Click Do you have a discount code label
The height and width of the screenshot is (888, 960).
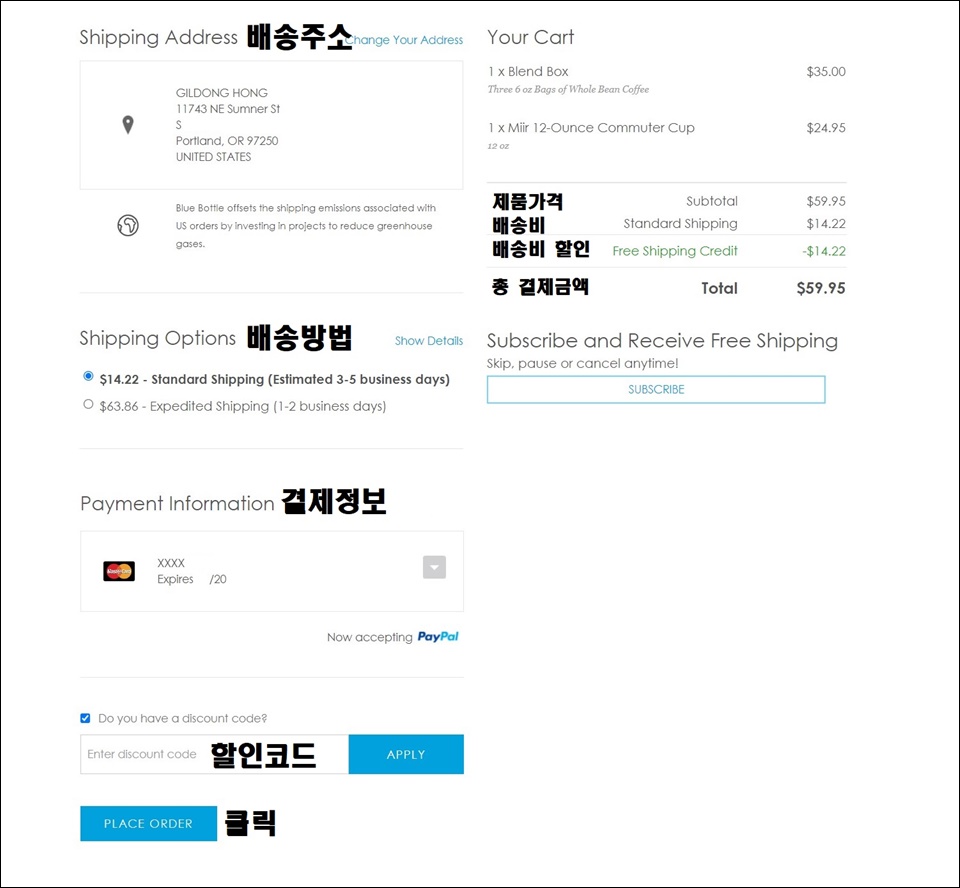[x=182, y=718]
